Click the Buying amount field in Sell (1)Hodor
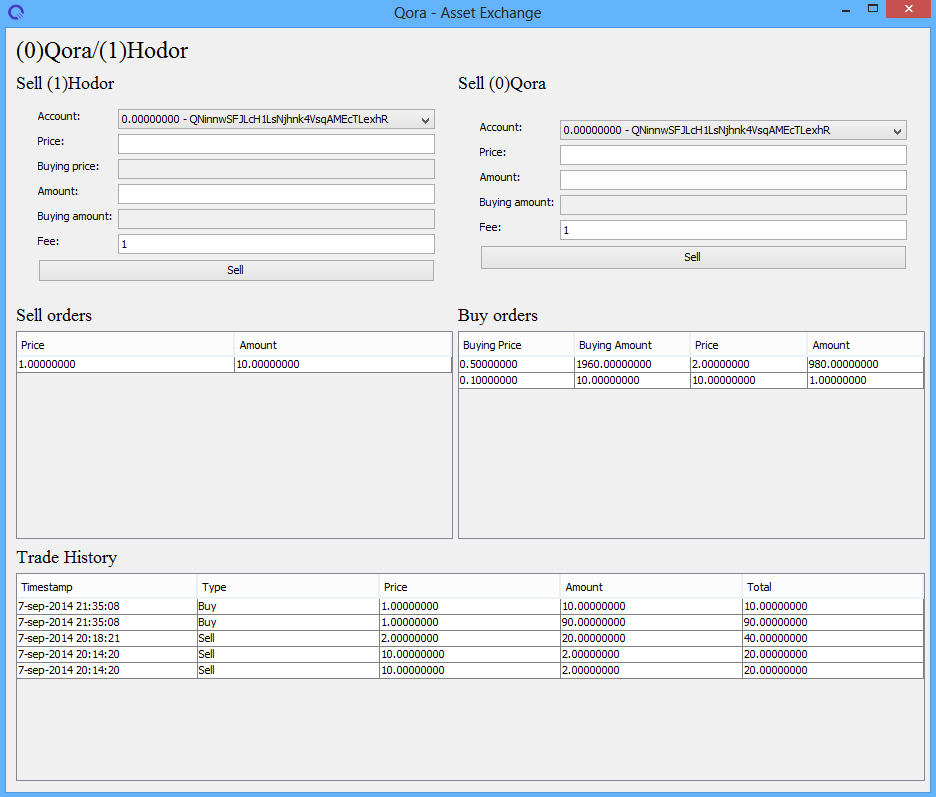The height and width of the screenshot is (797, 936). tap(276, 219)
